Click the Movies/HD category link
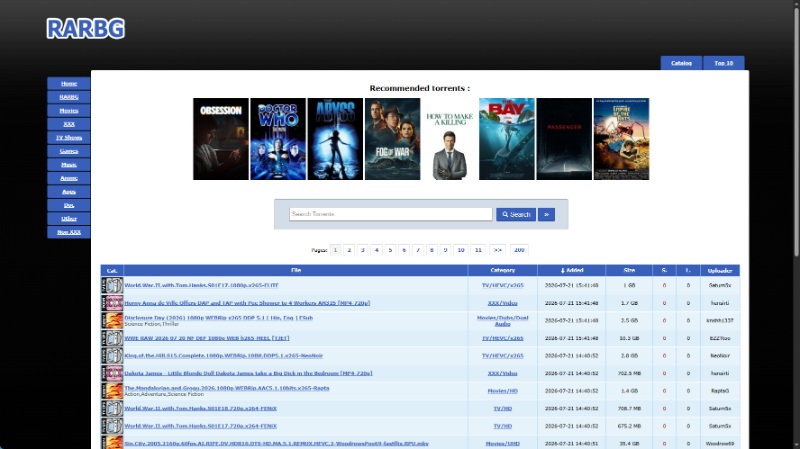The width and height of the screenshot is (800, 449). pyautogui.click(x=503, y=391)
